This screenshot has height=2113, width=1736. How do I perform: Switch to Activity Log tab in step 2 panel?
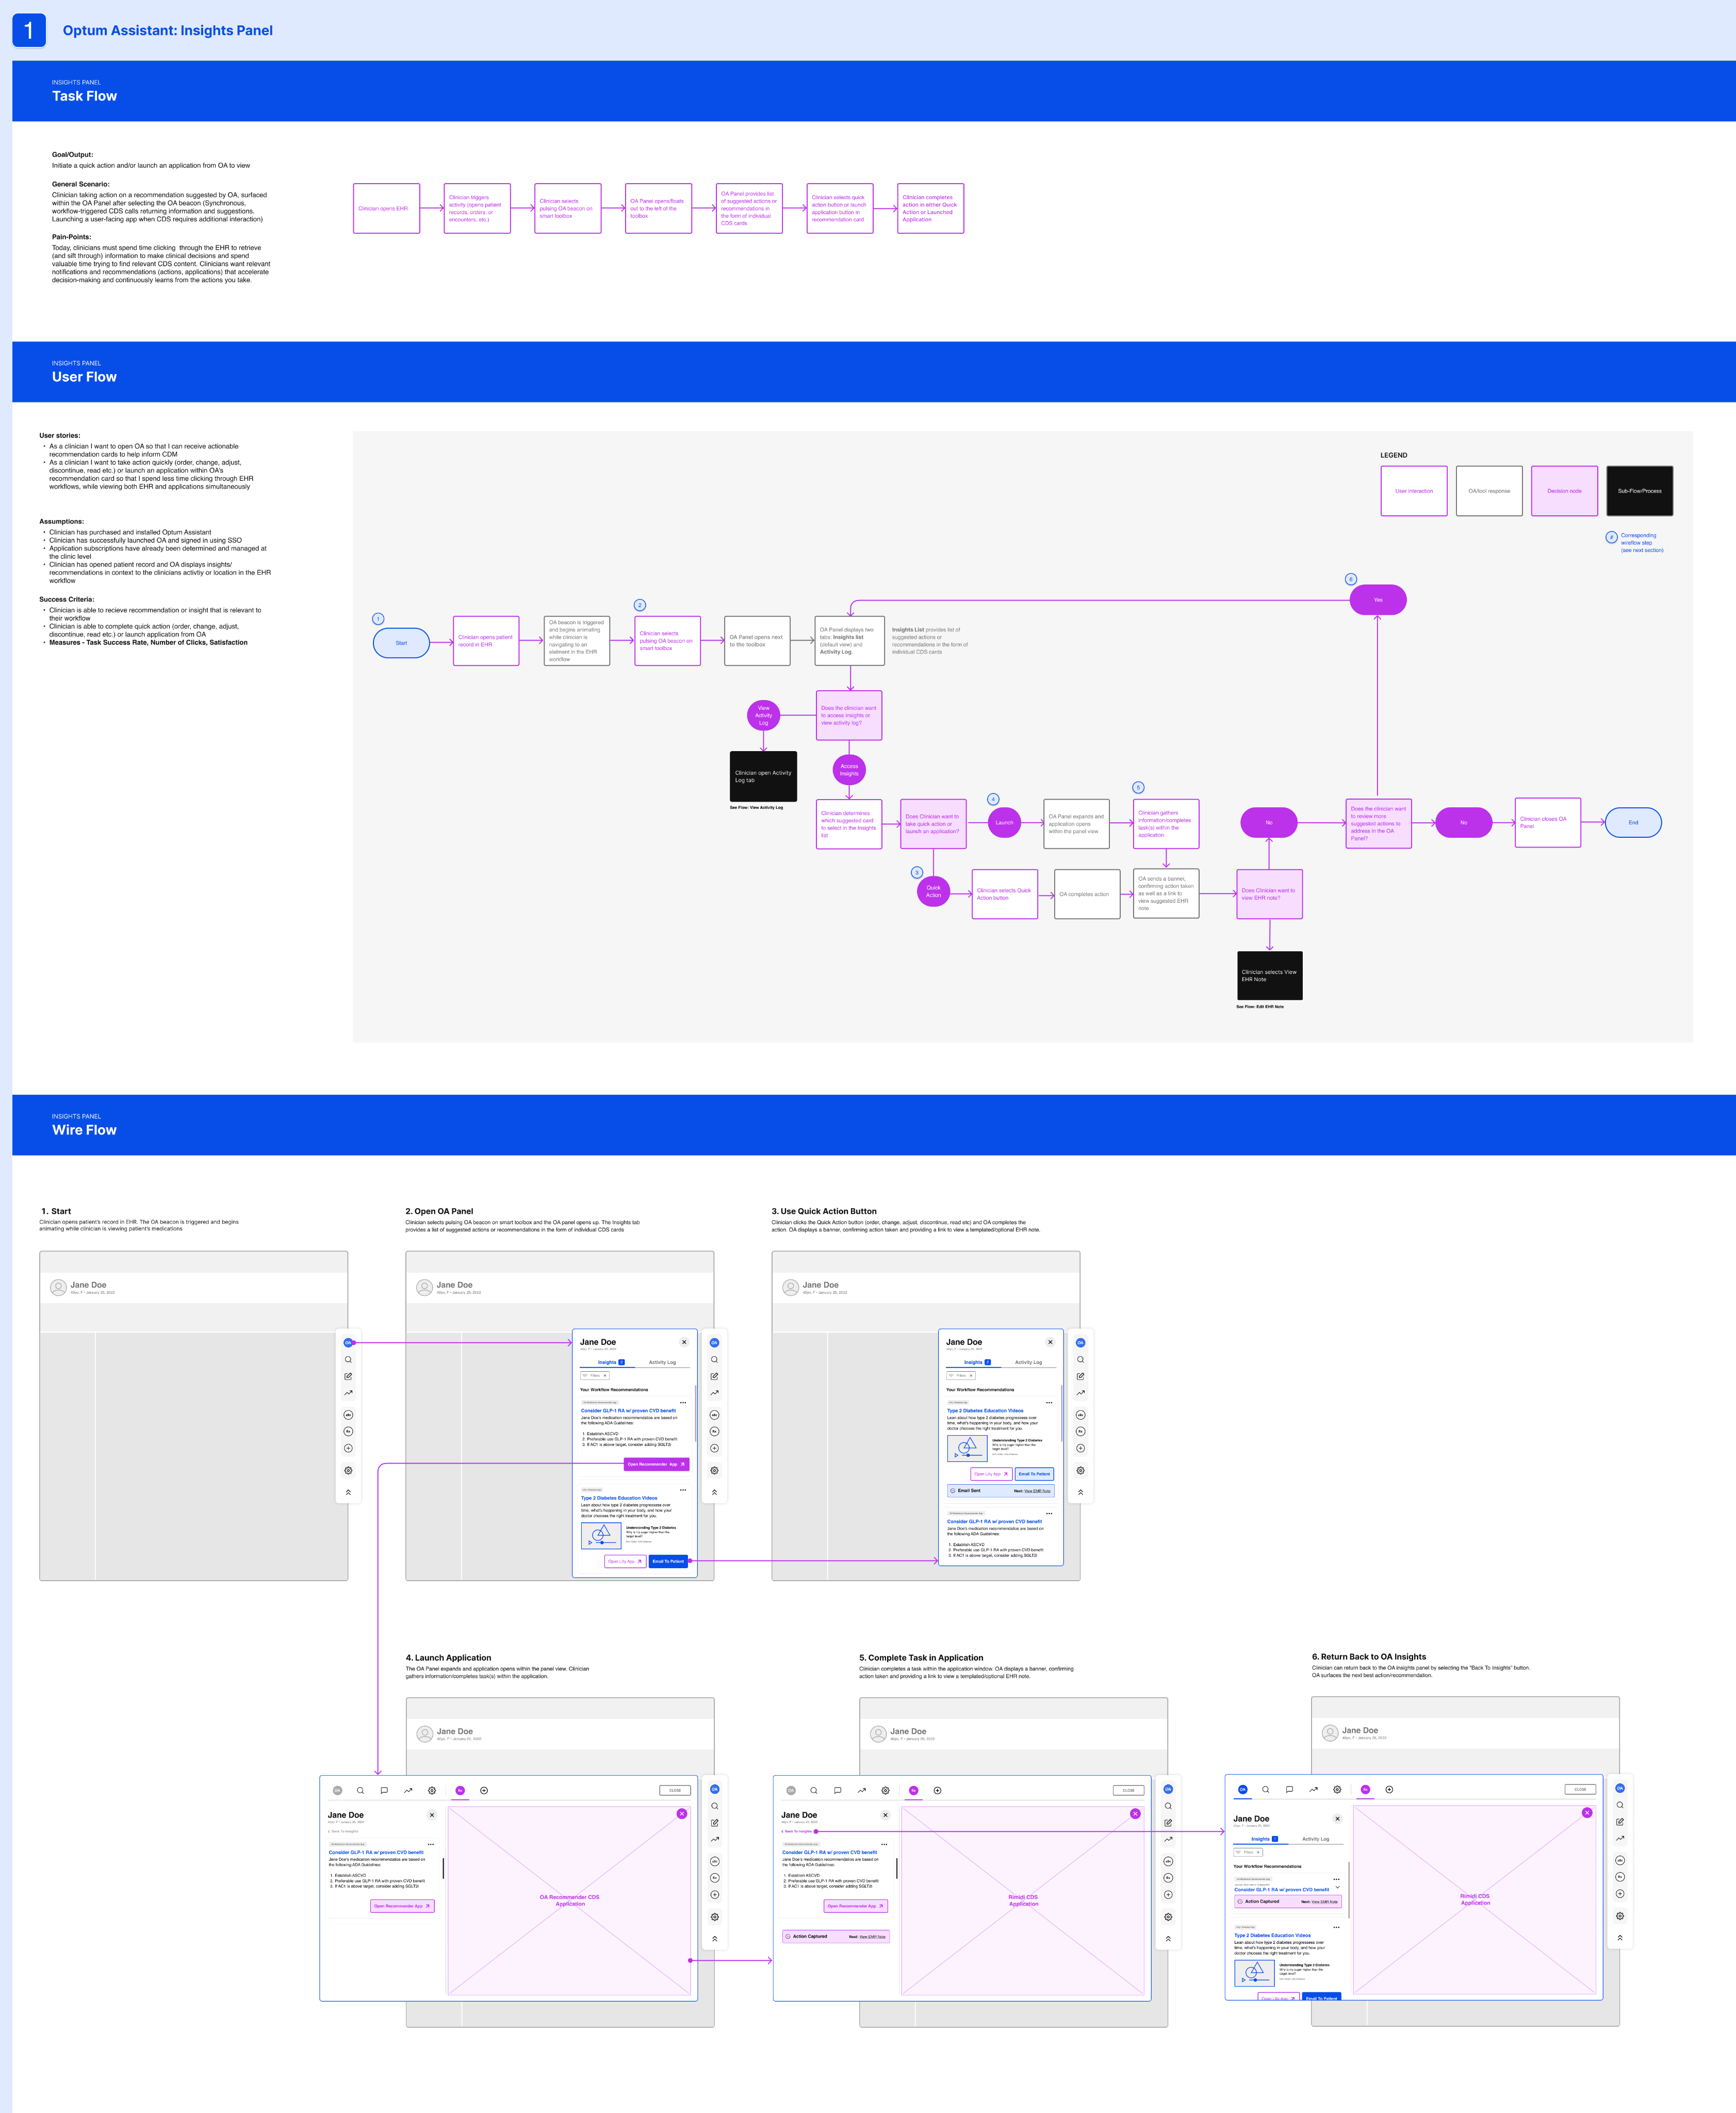[662, 1362]
